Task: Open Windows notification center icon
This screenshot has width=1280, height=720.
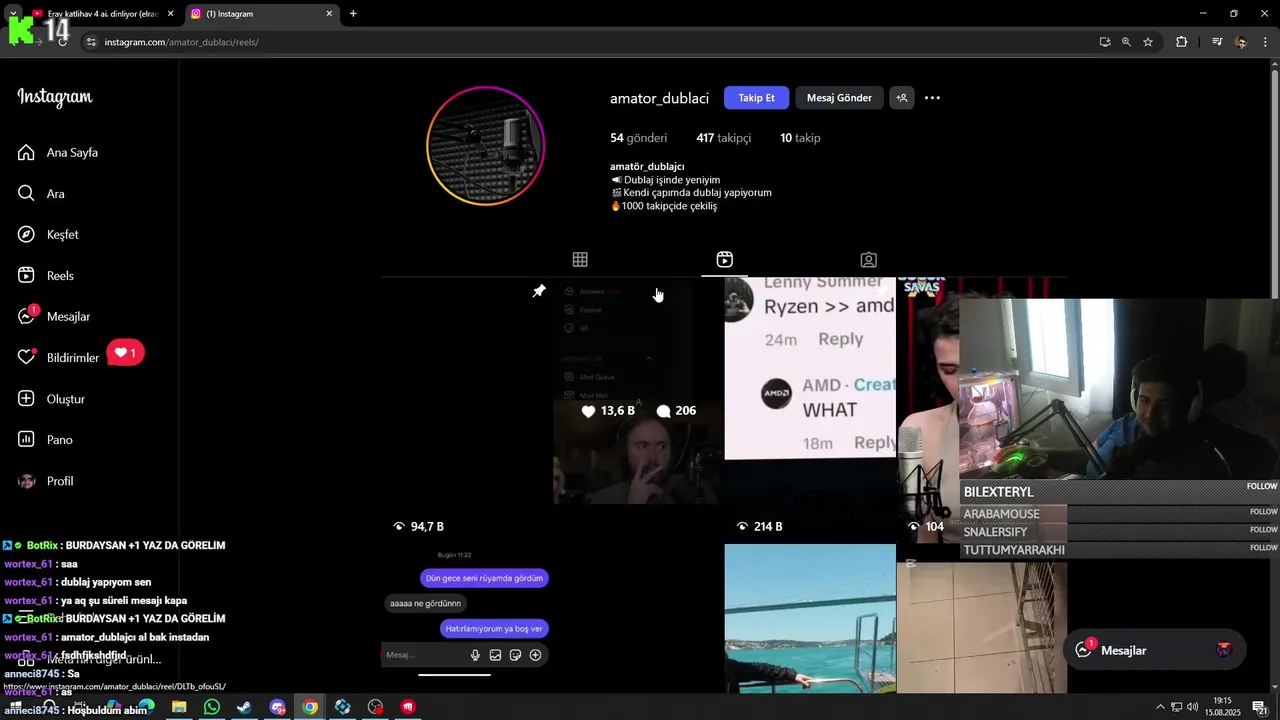Action: 1260,707
